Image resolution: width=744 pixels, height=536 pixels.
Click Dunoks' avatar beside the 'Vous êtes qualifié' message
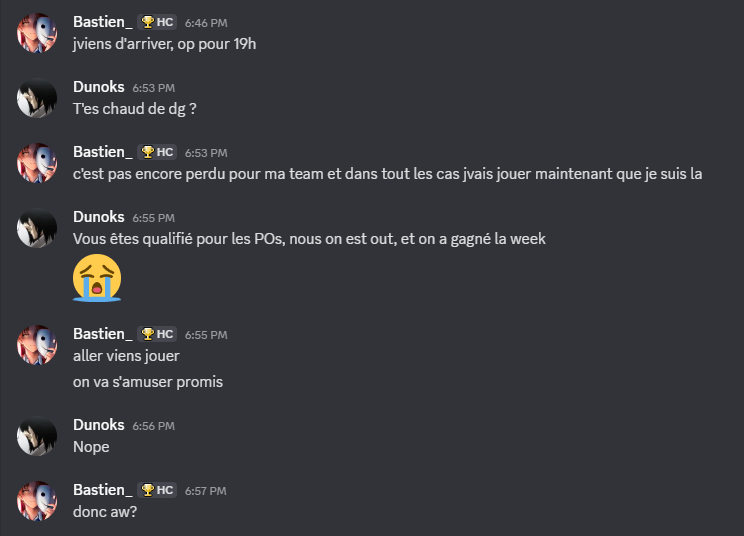(37, 228)
